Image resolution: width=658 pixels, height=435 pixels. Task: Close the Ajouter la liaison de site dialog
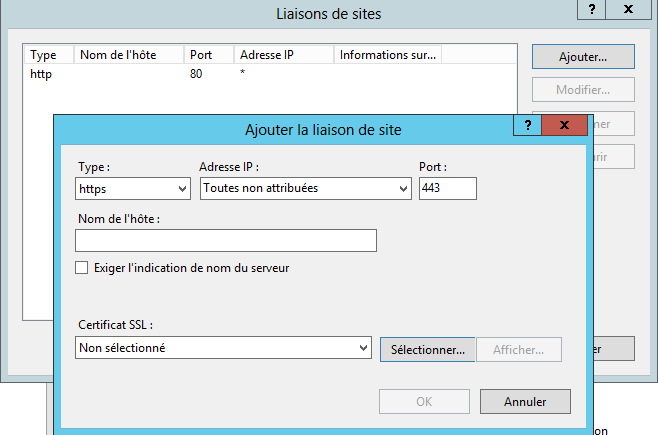click(565, 125)
